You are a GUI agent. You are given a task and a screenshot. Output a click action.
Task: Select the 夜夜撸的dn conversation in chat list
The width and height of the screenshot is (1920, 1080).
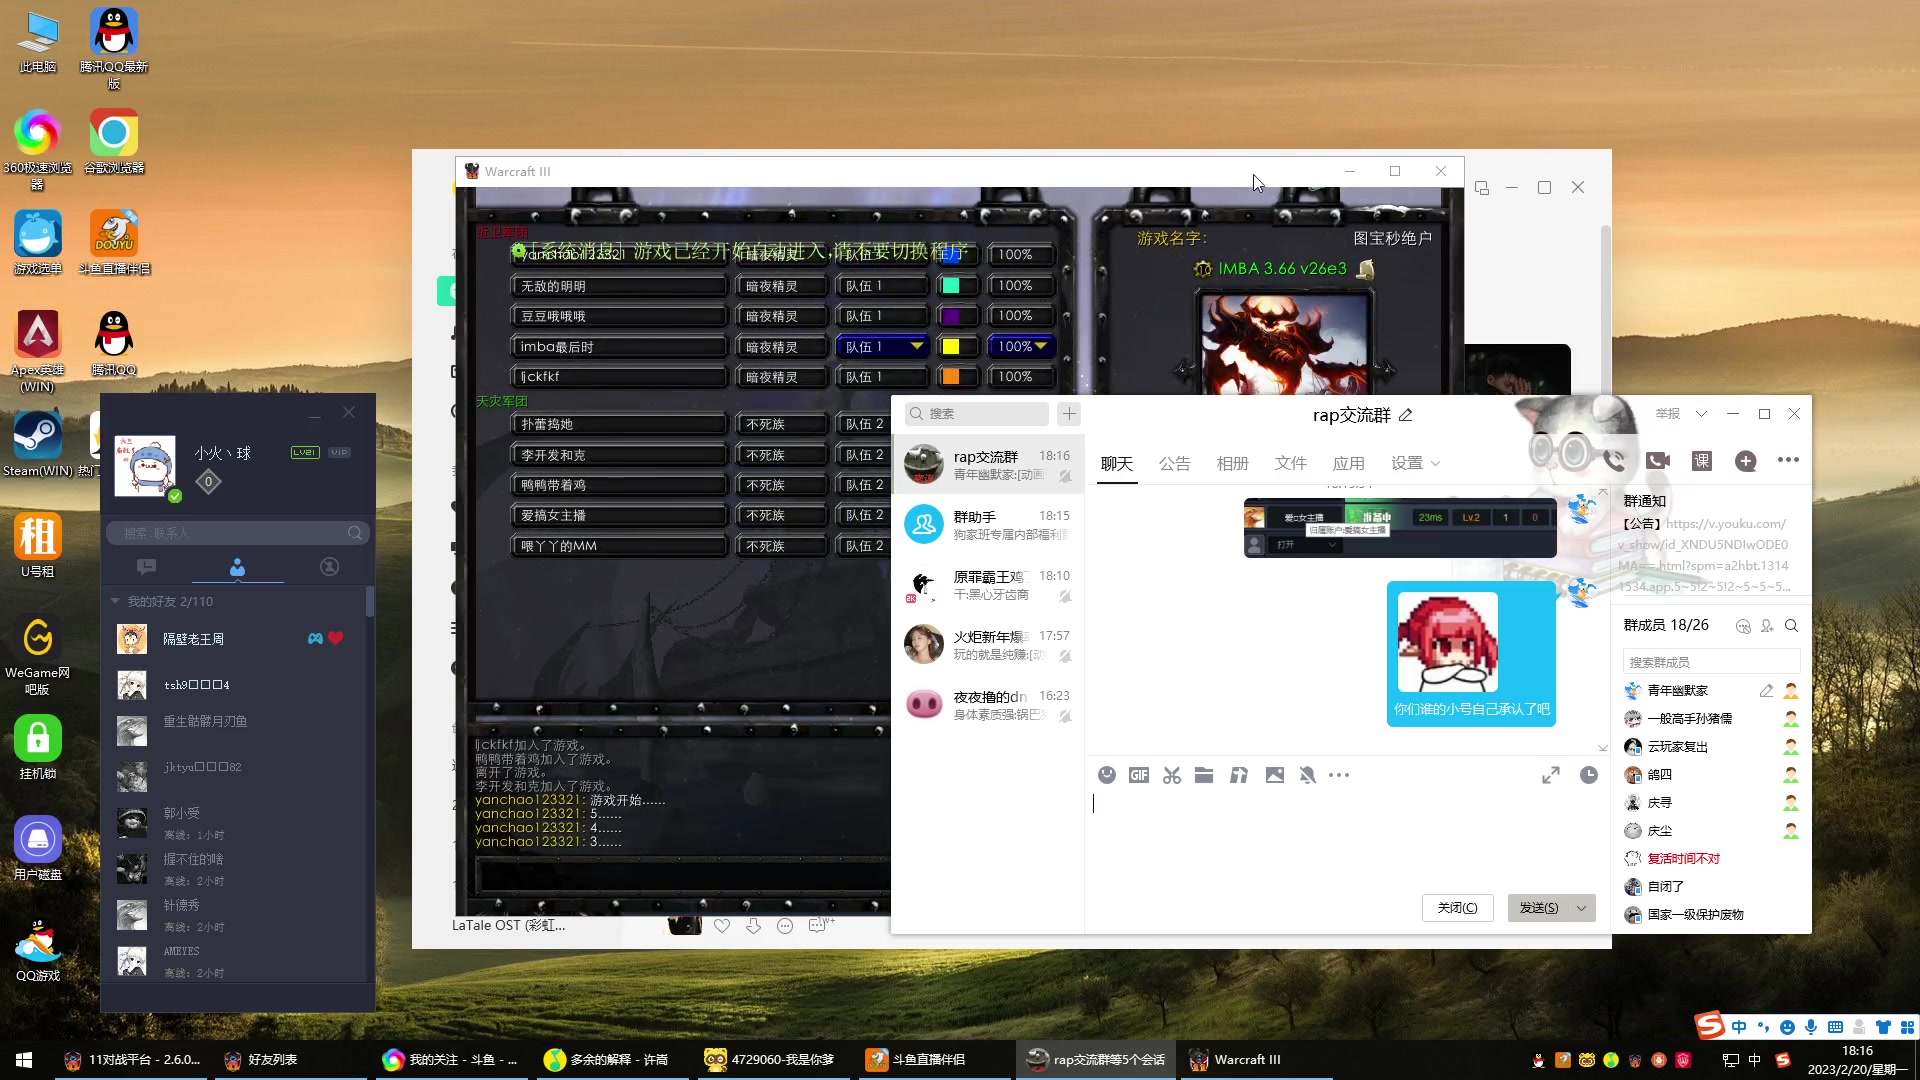pos(988,705)
